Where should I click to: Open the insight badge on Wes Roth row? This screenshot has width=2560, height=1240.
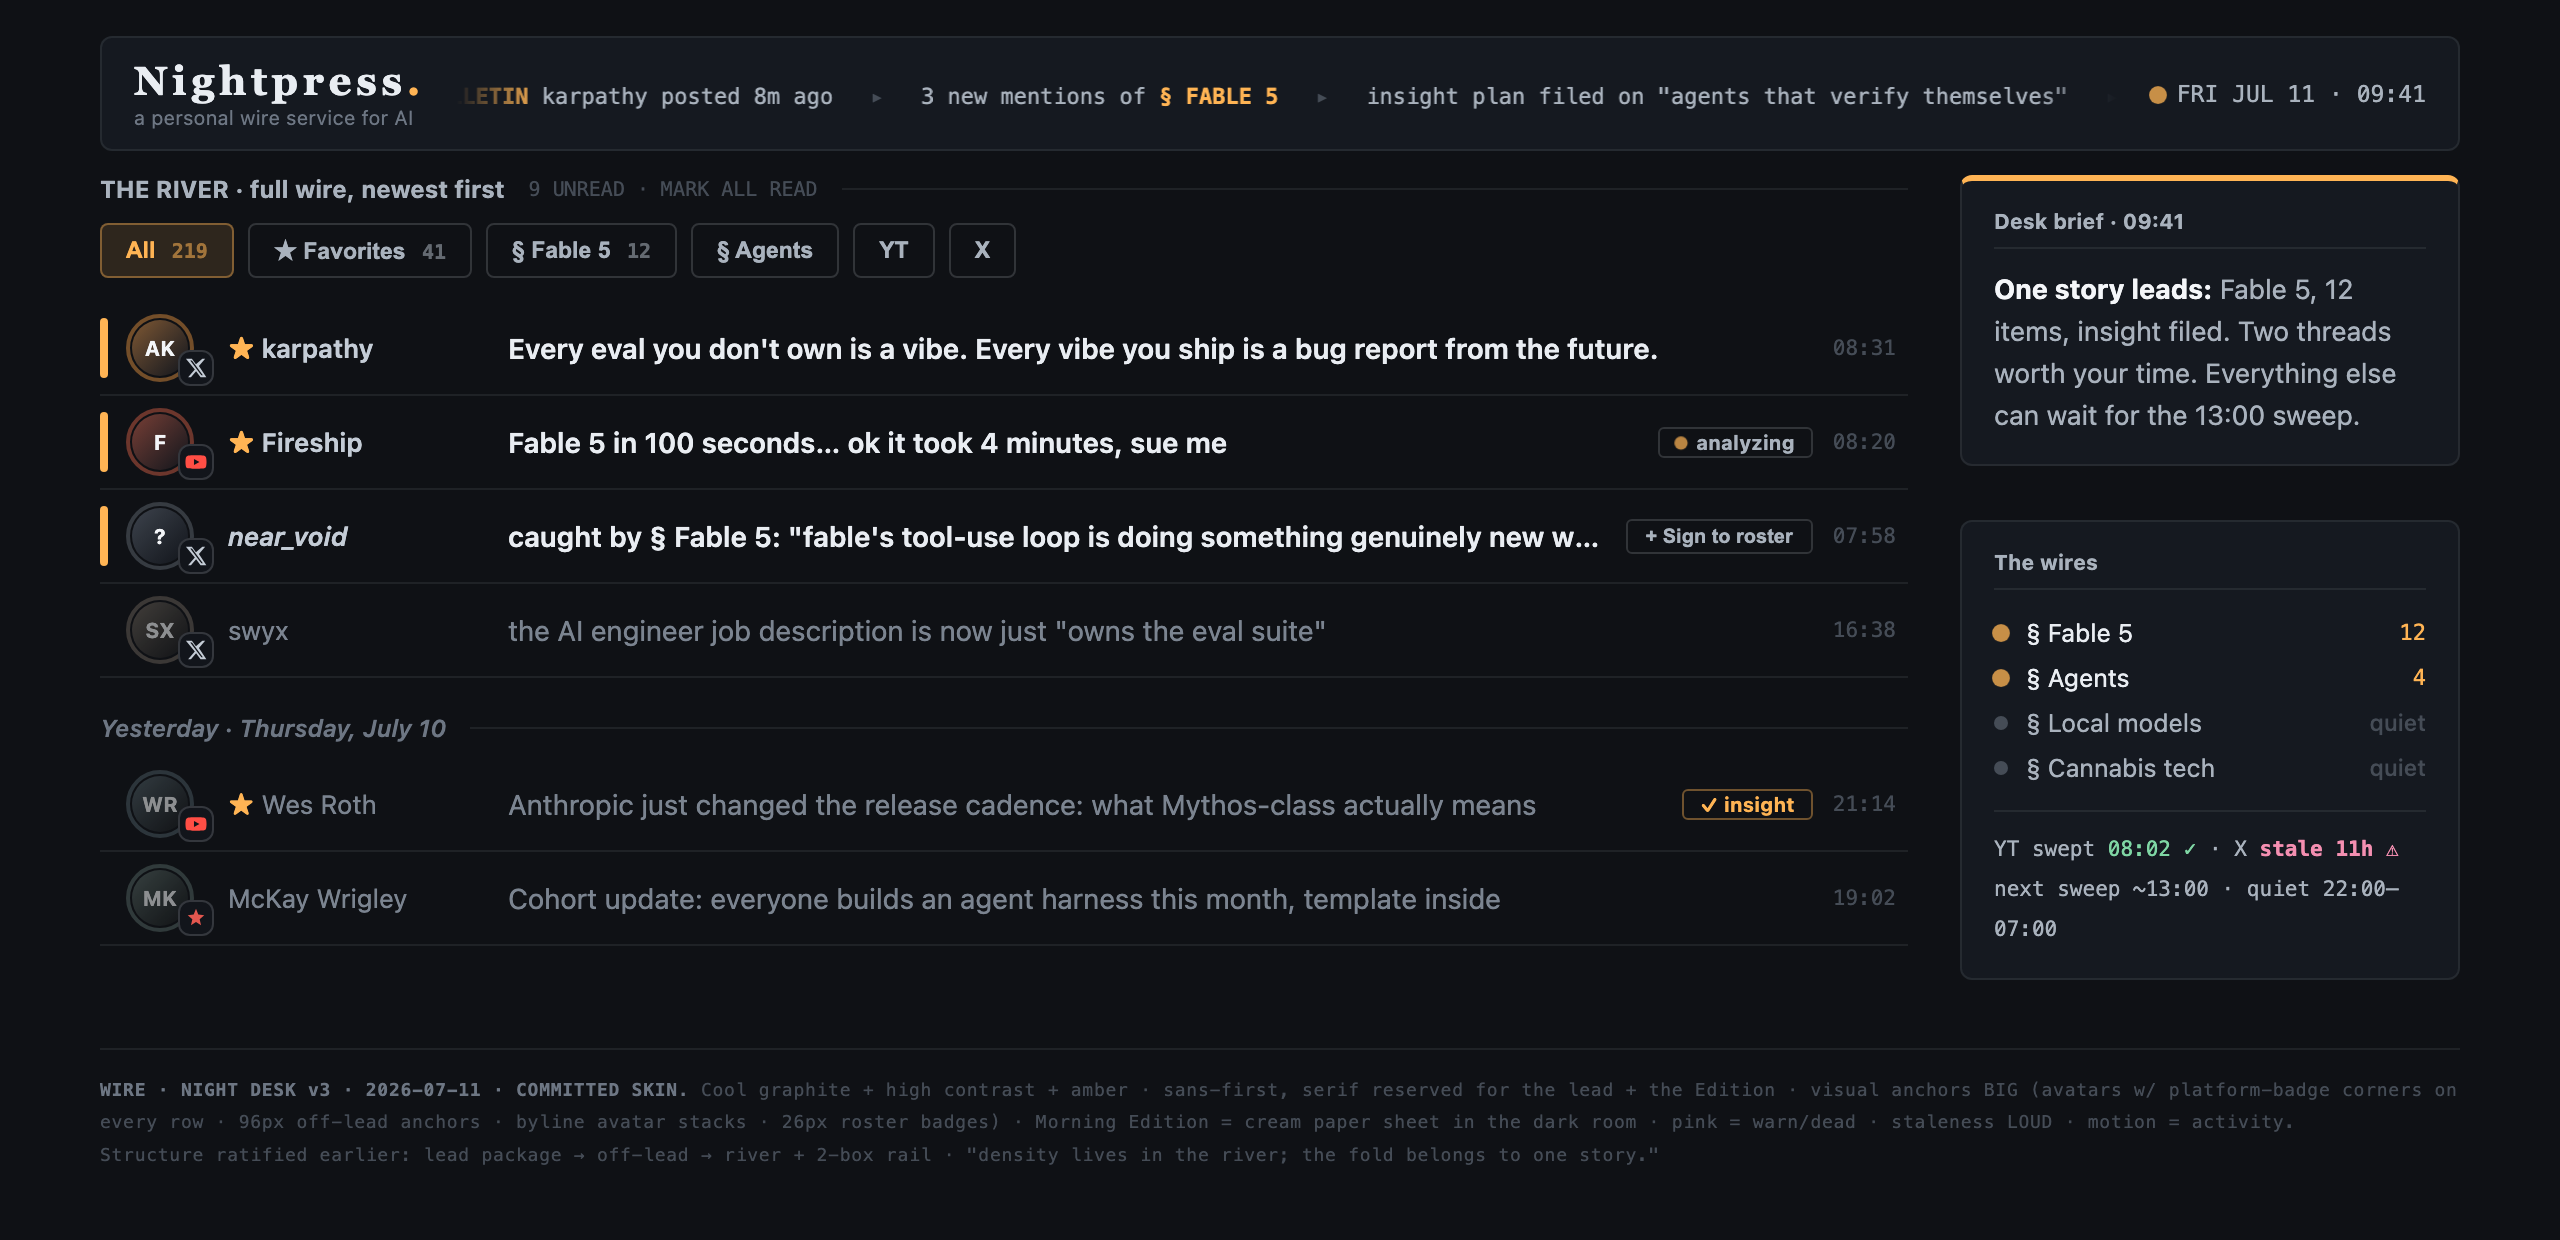tap(1747, 804)
